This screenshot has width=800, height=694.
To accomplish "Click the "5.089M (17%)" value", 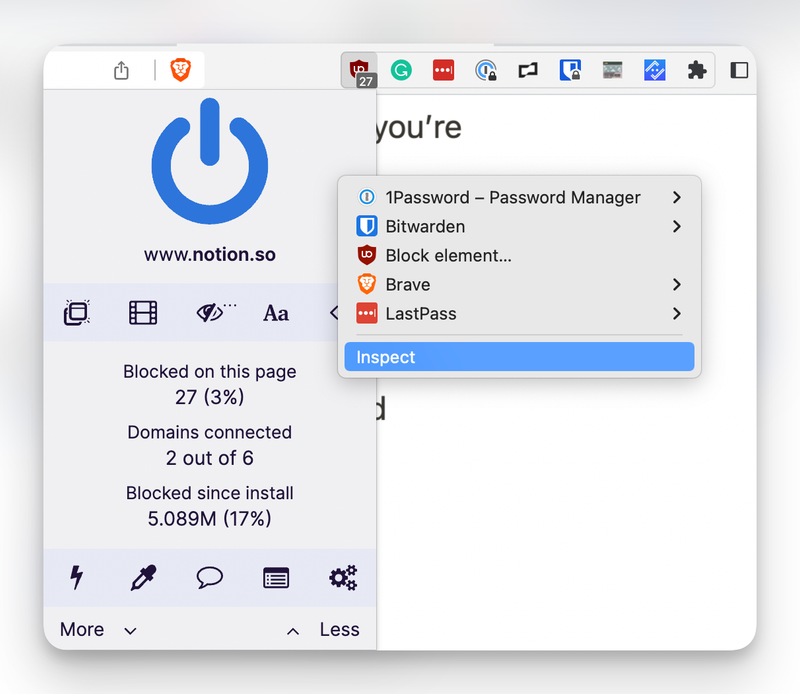I will 210,518.
